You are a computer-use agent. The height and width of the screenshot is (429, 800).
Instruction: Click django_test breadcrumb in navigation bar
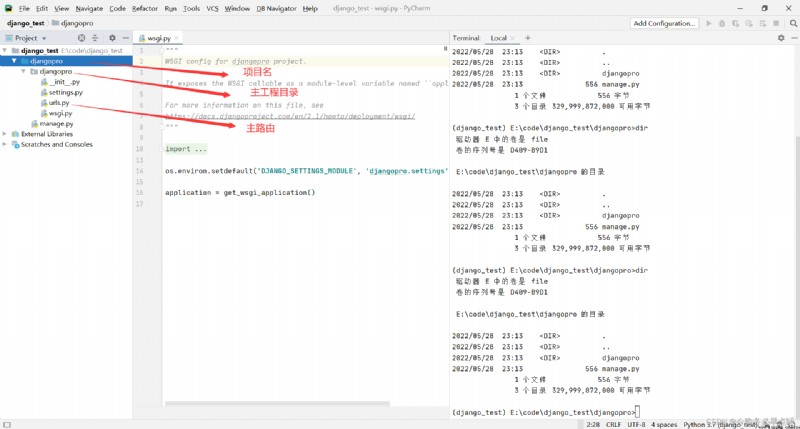tap(26, 23)
